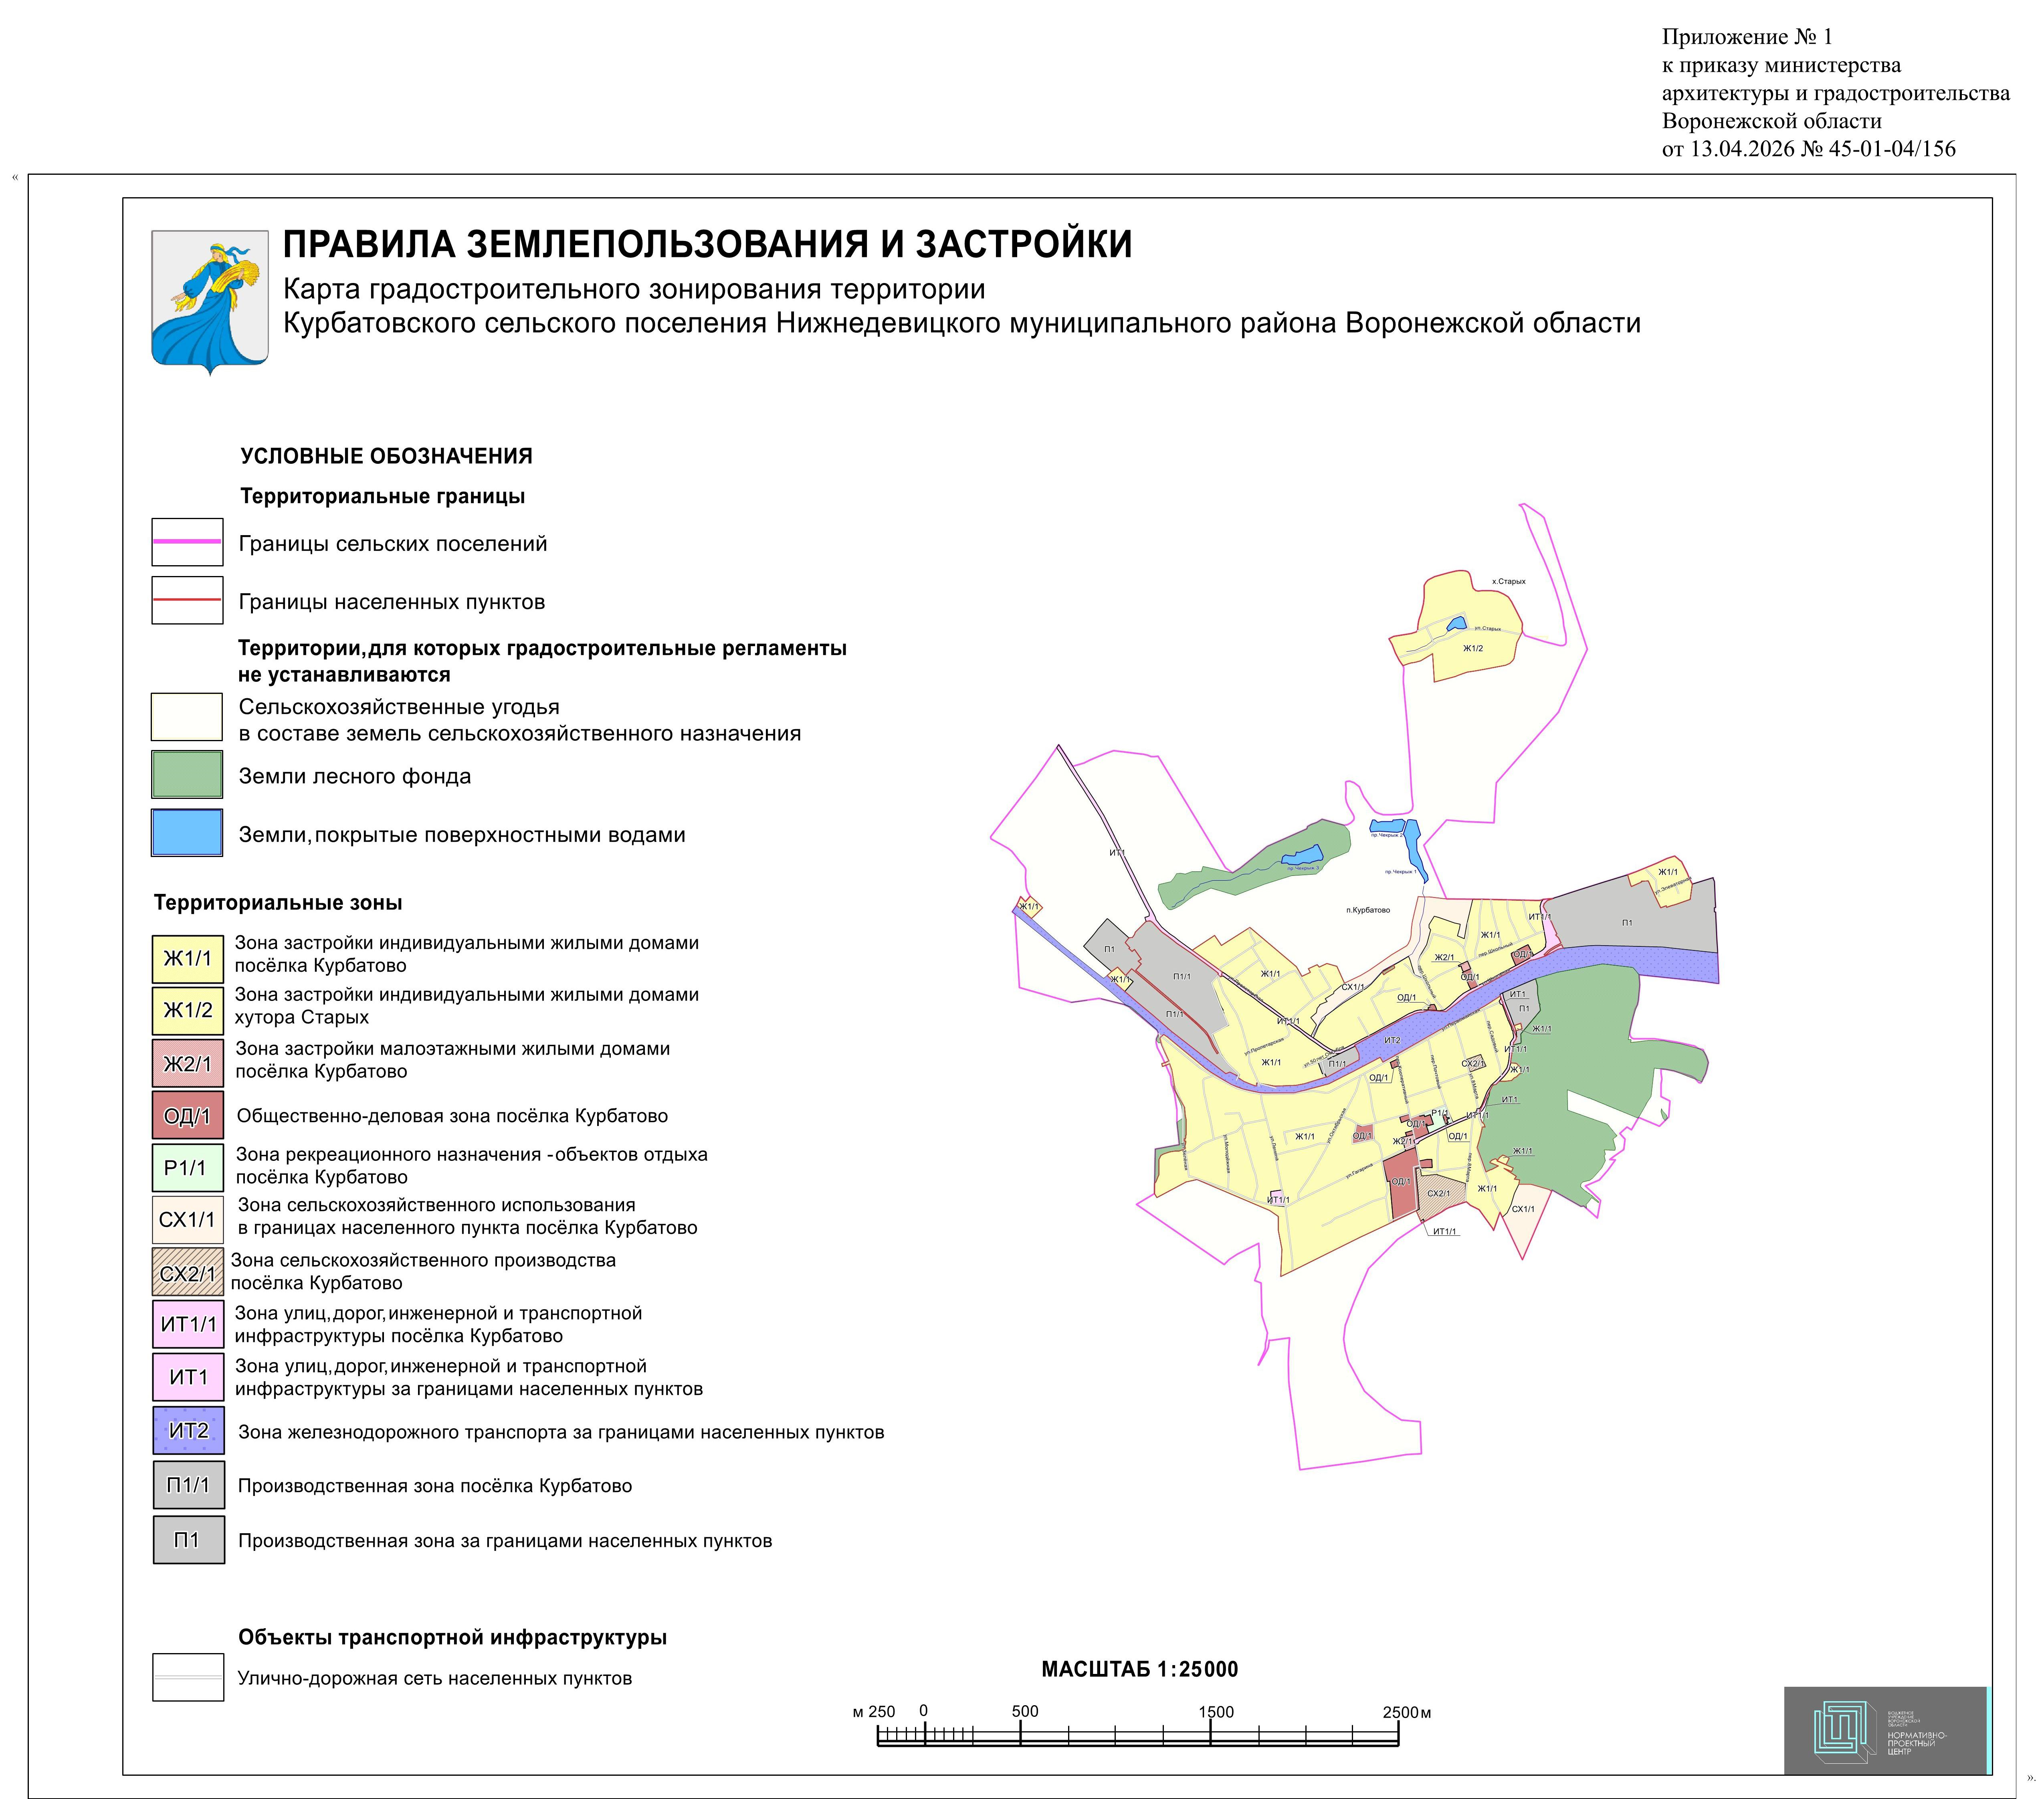The width and height of the screenshot is (2044, 1799).
Task: Click the Курбатовского coat of arms emblem
Action: pyautogui.click(x=210, y=300)
